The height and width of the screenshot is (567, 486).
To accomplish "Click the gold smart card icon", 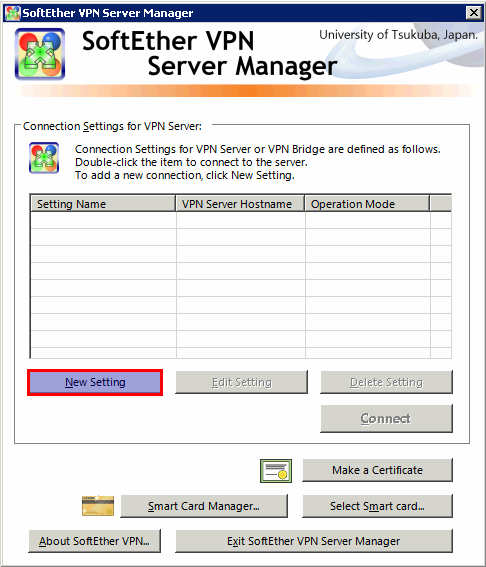I will click(98, 506).
